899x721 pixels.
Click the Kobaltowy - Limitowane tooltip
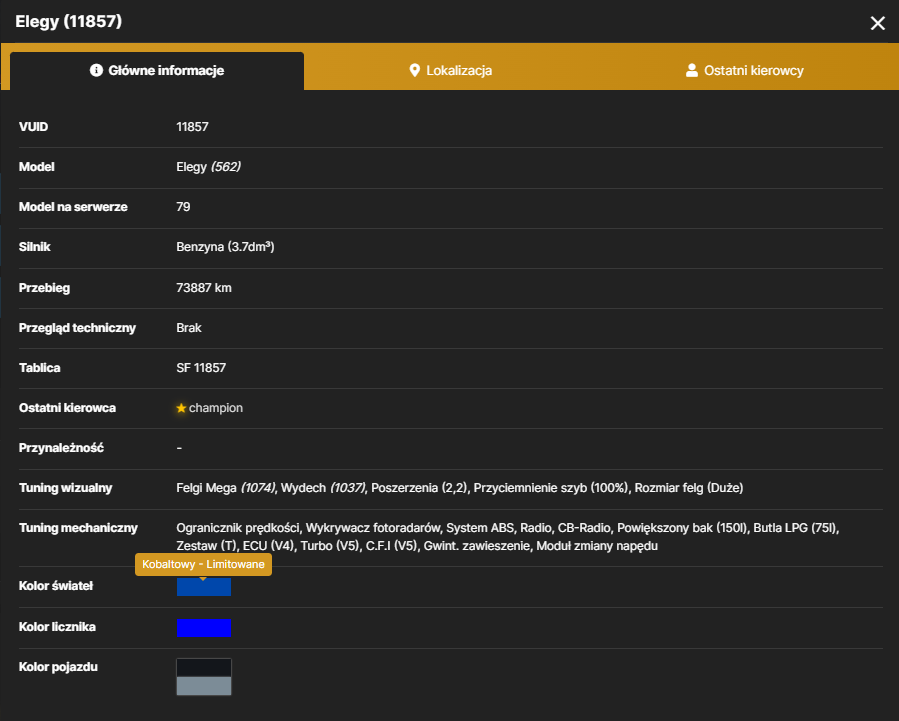204,565
